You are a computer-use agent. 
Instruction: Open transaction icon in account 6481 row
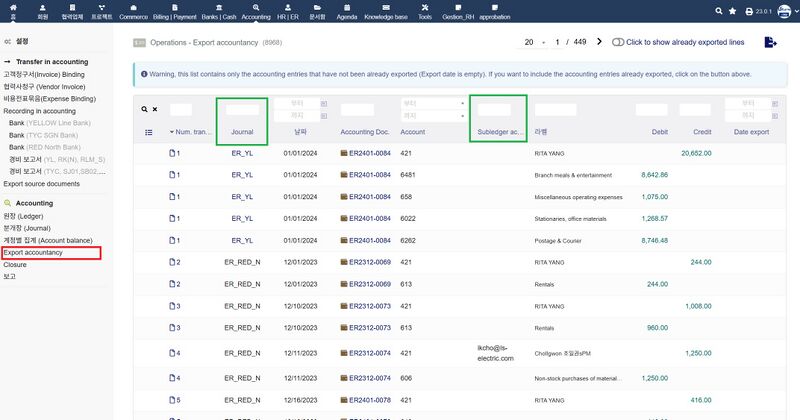[x=172, y=175]
